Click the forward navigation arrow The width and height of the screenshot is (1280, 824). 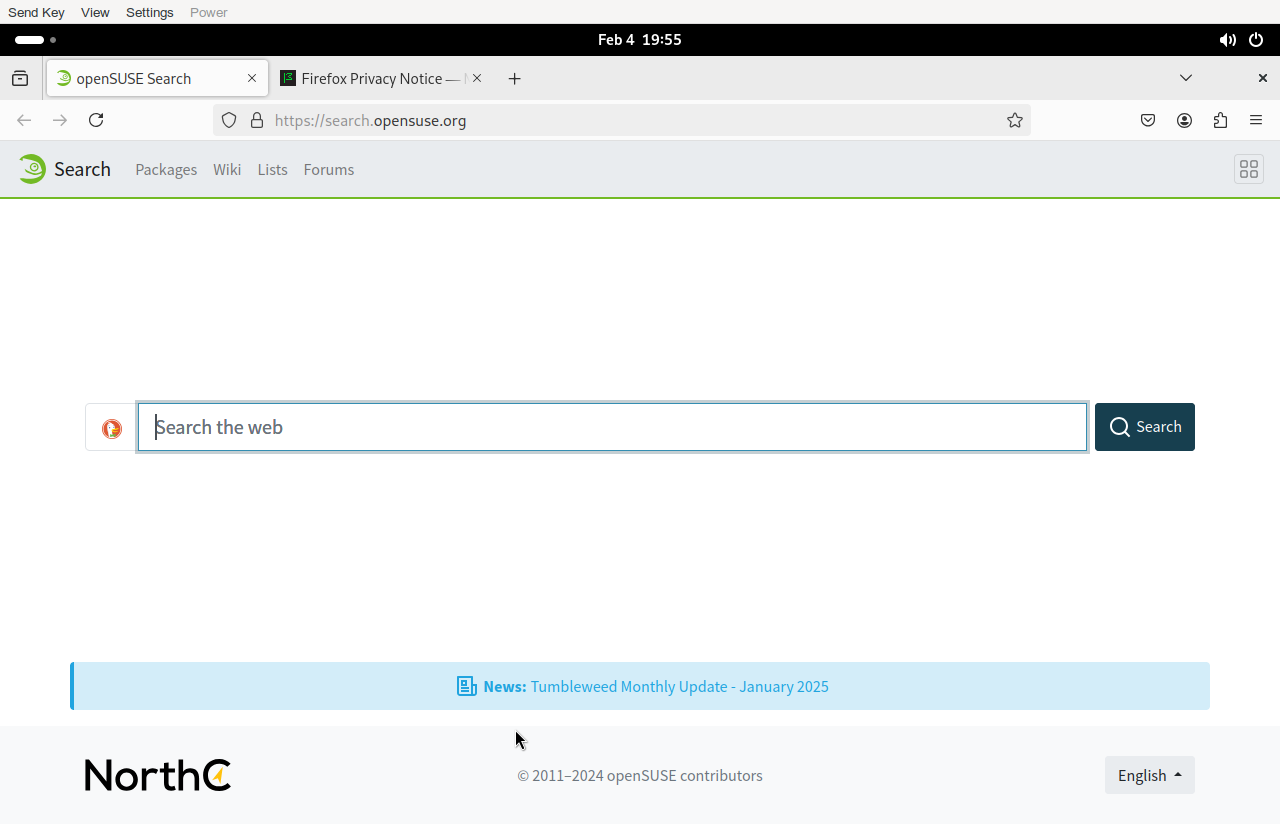coord(60,120)
